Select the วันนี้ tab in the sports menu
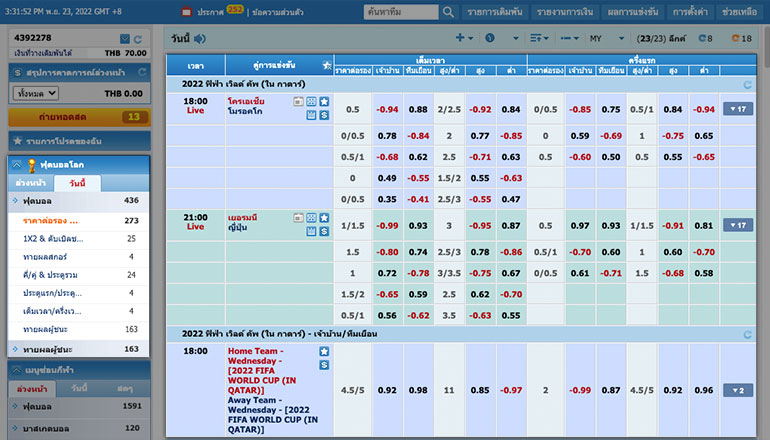Viewport: 770px width, 440px height. pos(79,388)
